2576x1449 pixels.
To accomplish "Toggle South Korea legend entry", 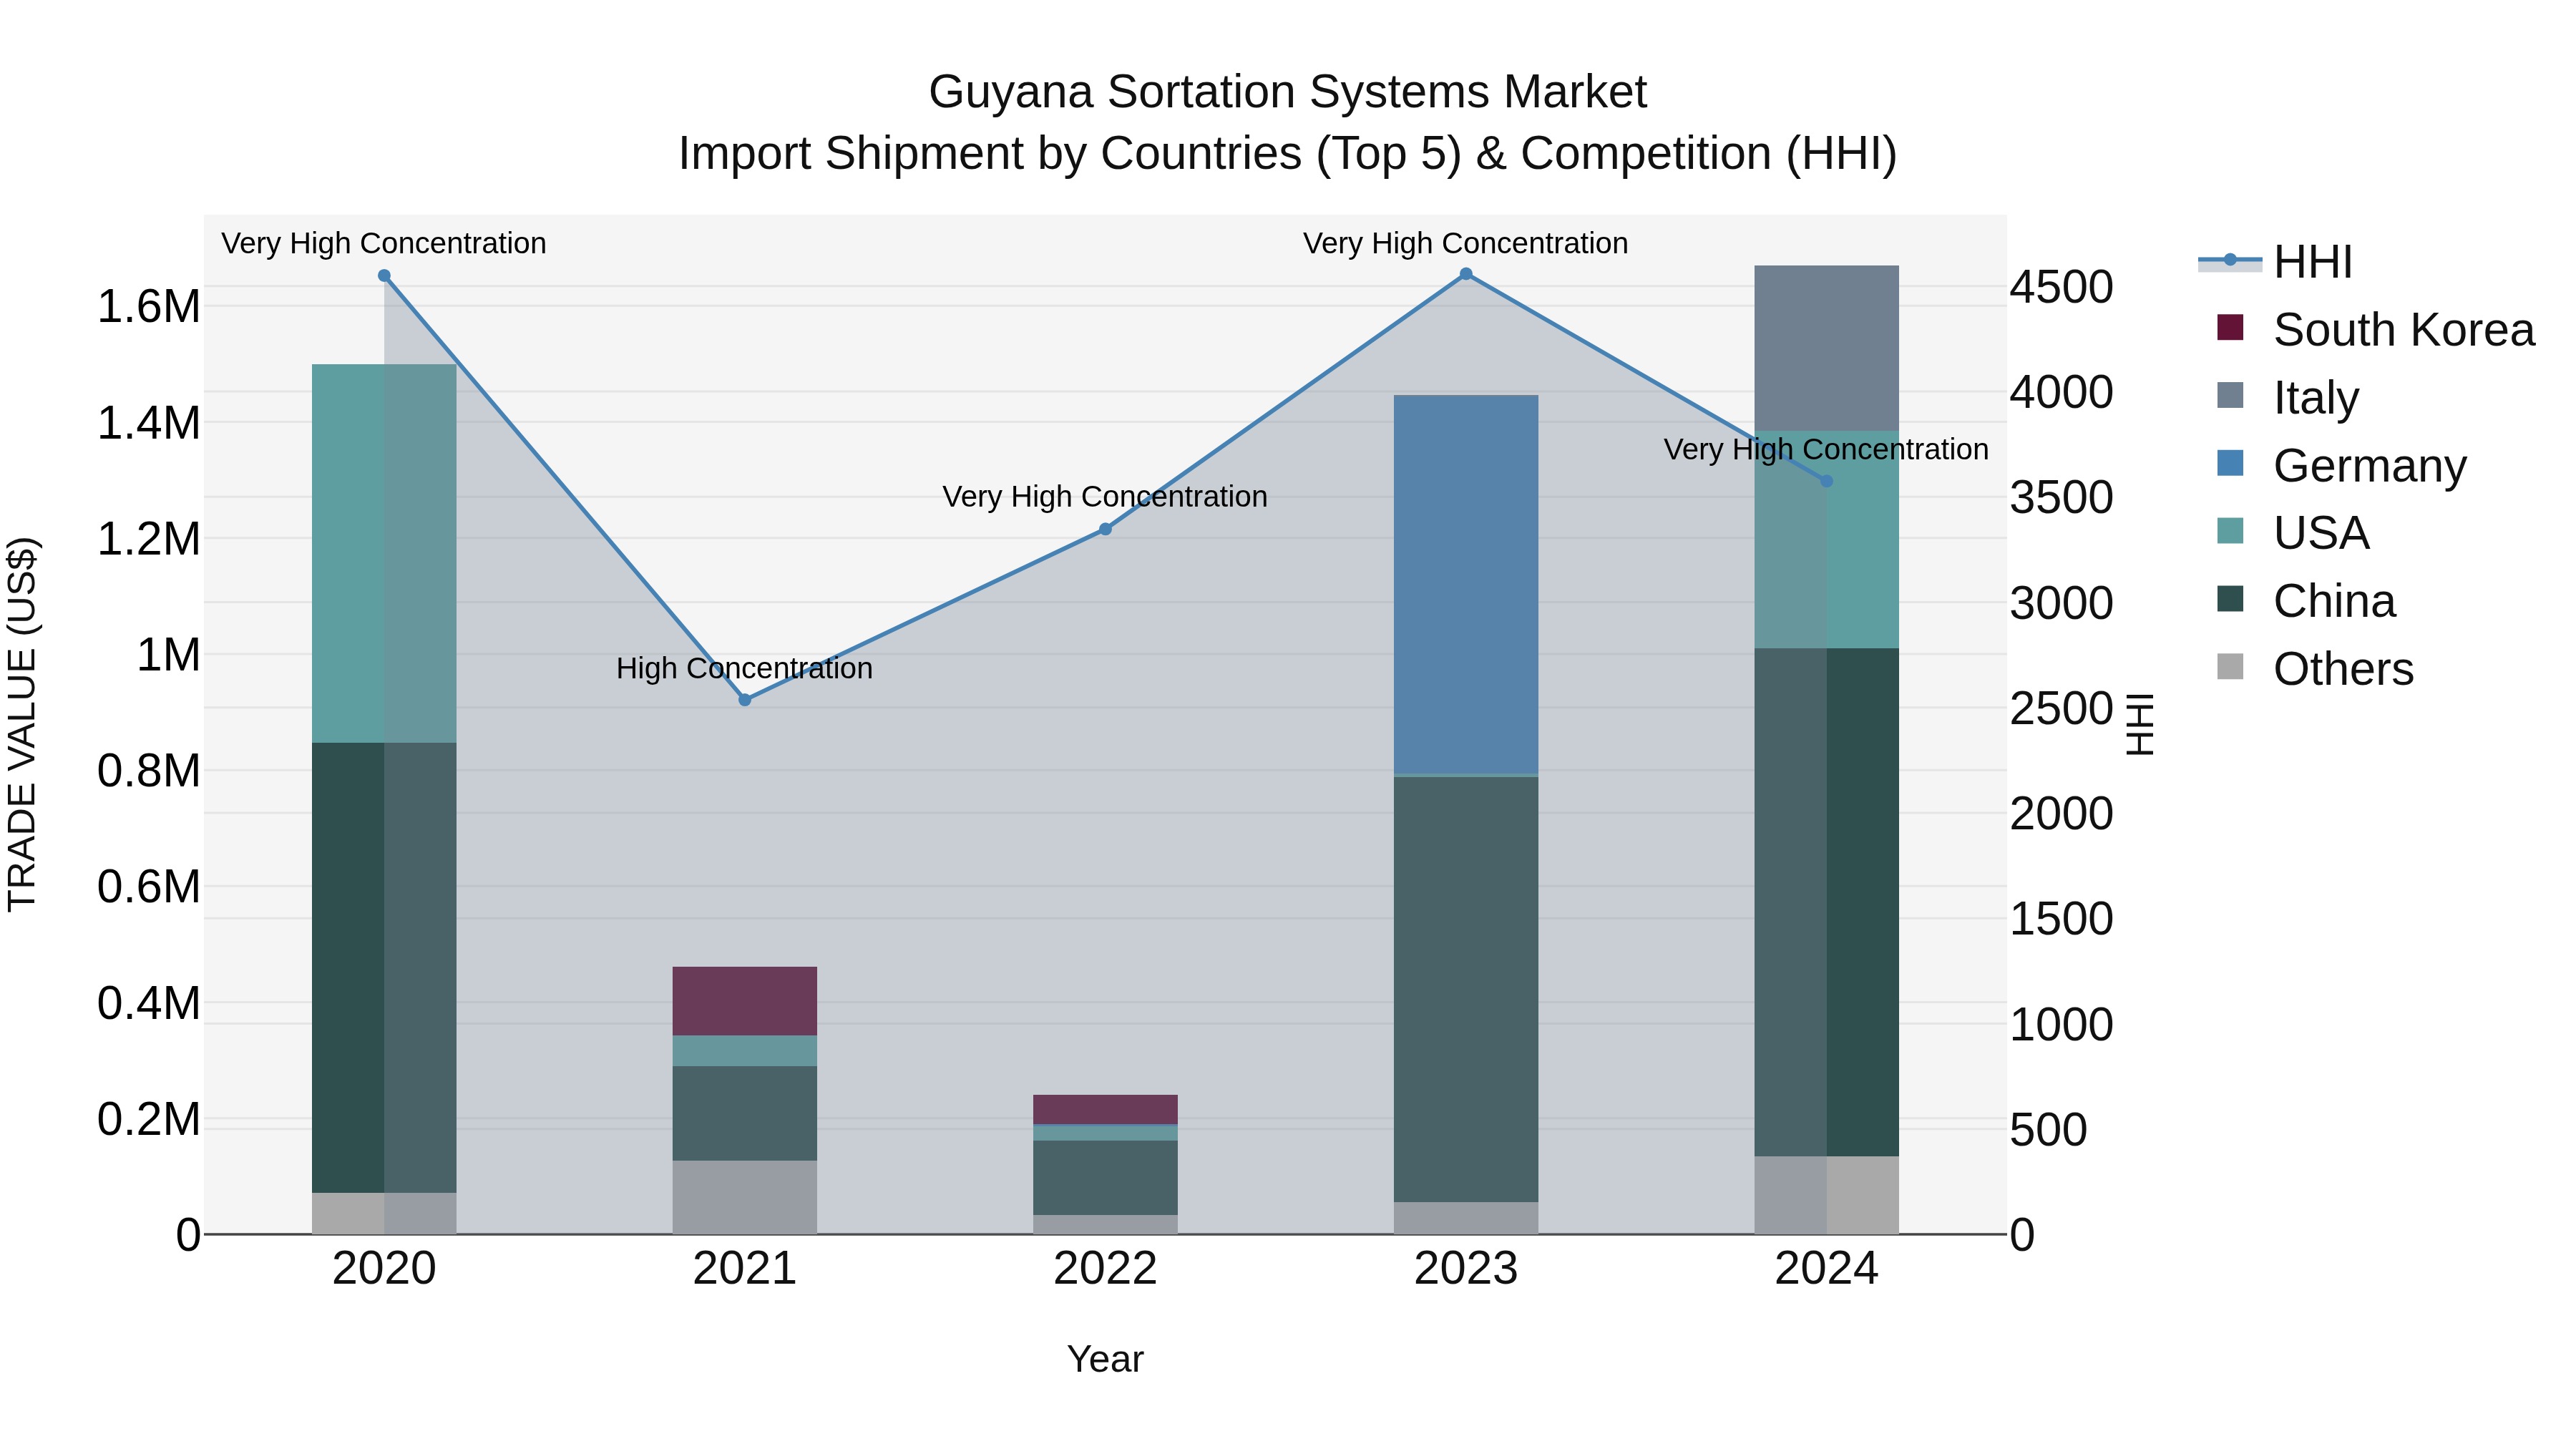I will pos(2375,329).
